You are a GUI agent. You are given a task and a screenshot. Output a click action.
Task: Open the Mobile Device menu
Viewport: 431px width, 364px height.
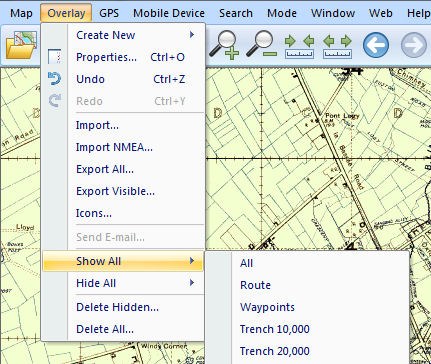169,13
